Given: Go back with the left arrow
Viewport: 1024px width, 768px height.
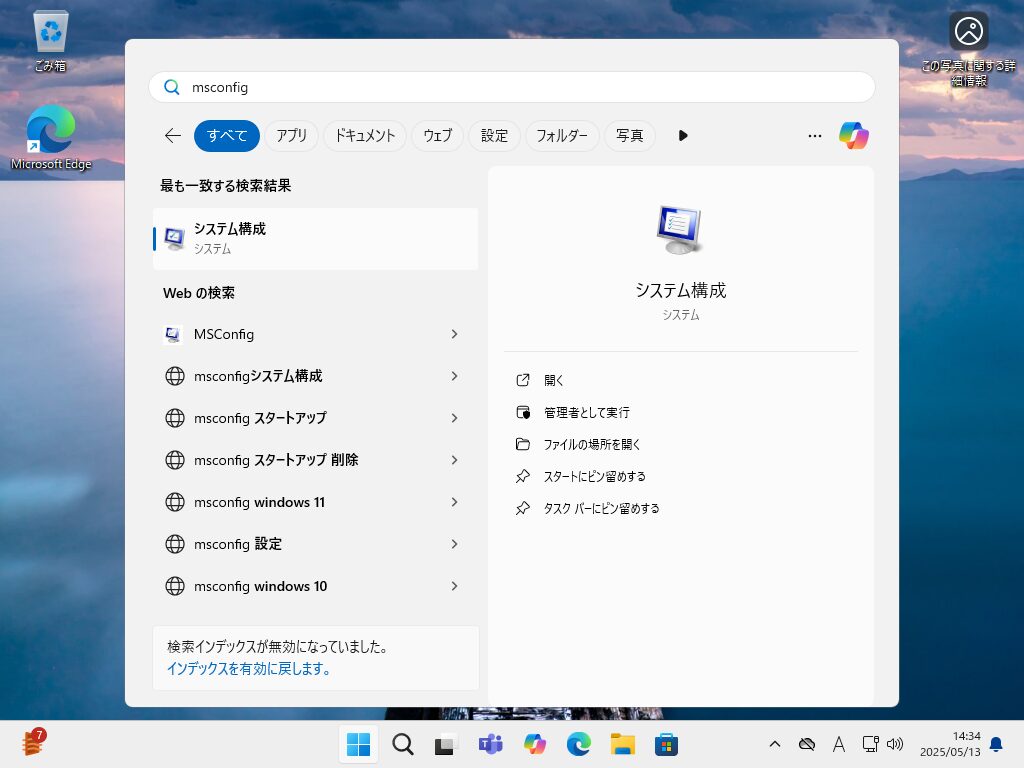Looking at the screenshot, I should coord(173,136).
